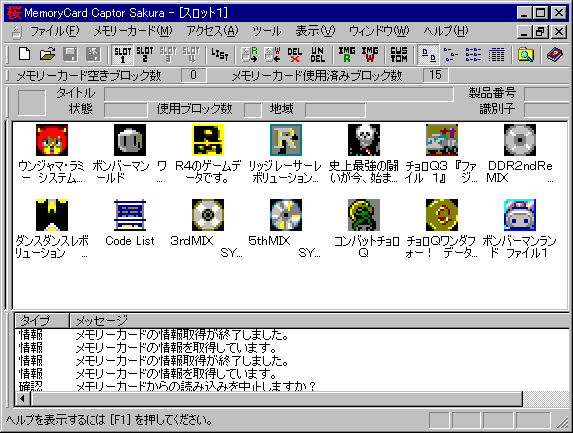Click the Sakura app icon in title bar
Image resolution: width=573 pixels, height=433 pixels.
point(14,13)
